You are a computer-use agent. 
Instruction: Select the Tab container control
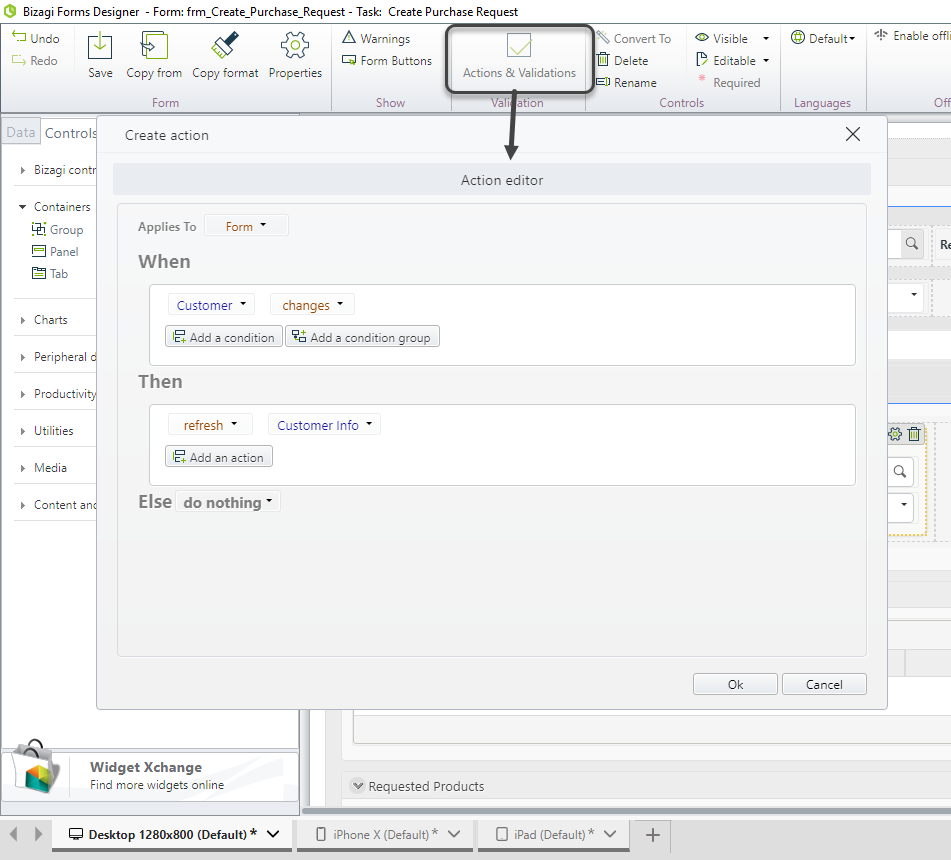[50, 274]
